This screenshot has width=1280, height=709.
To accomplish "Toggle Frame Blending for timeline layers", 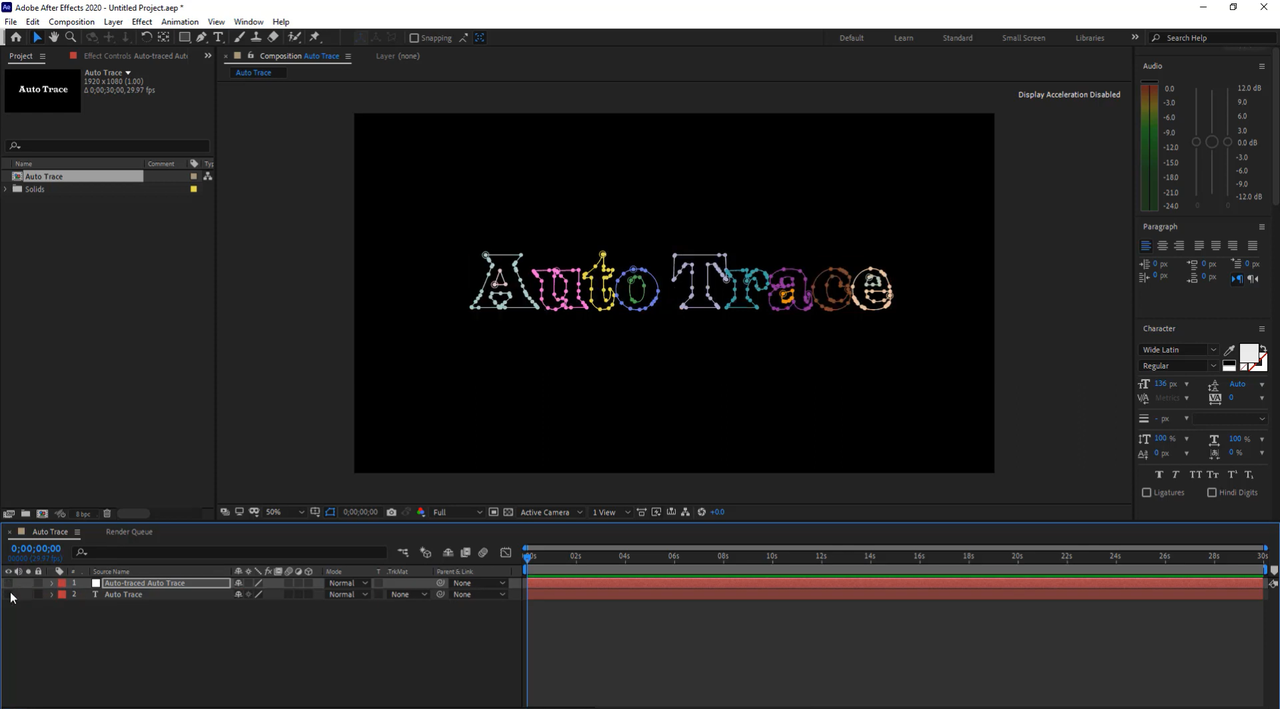I will [466, 552].
